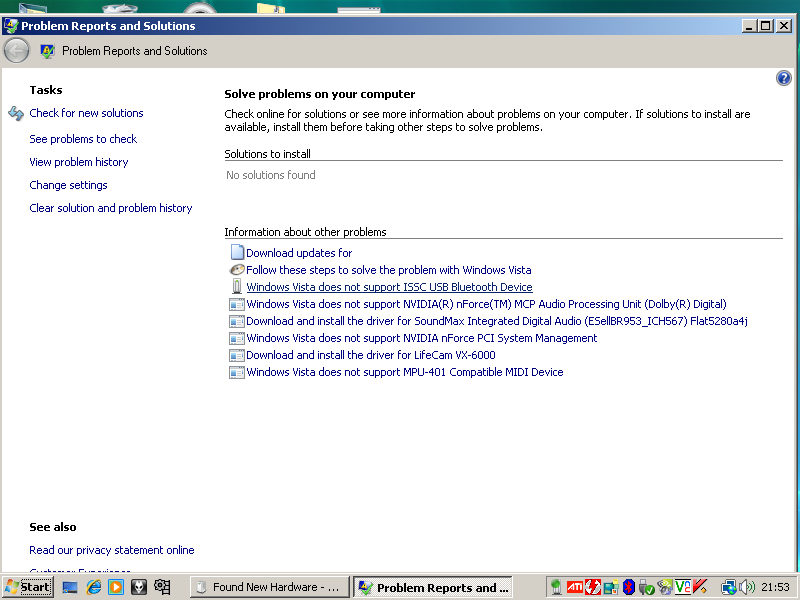Close the Problem Reports and Solutions window
This screenshot has width=800, height=600.
point(784,26)
